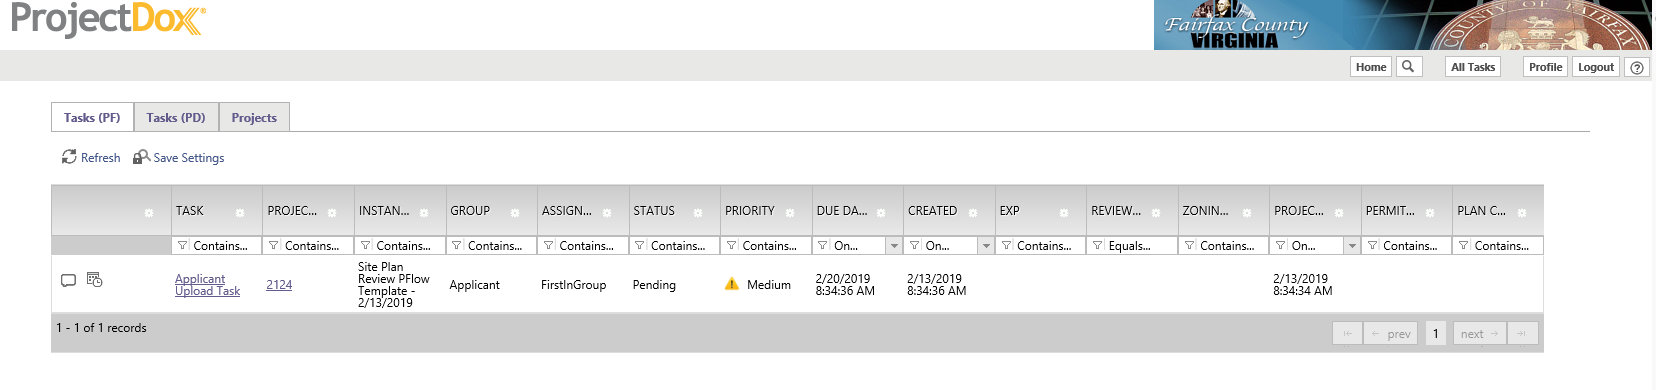Expand the DUE DATE filter dropdown arrow
The height and width of the screenshot is (390, 1656).
click(x=894, y=245)
